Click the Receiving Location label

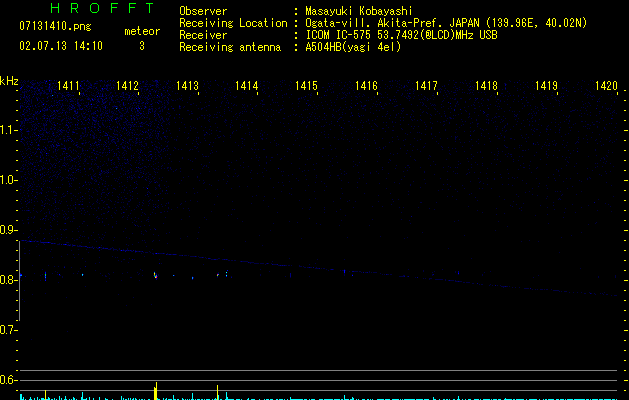(233, 23)
